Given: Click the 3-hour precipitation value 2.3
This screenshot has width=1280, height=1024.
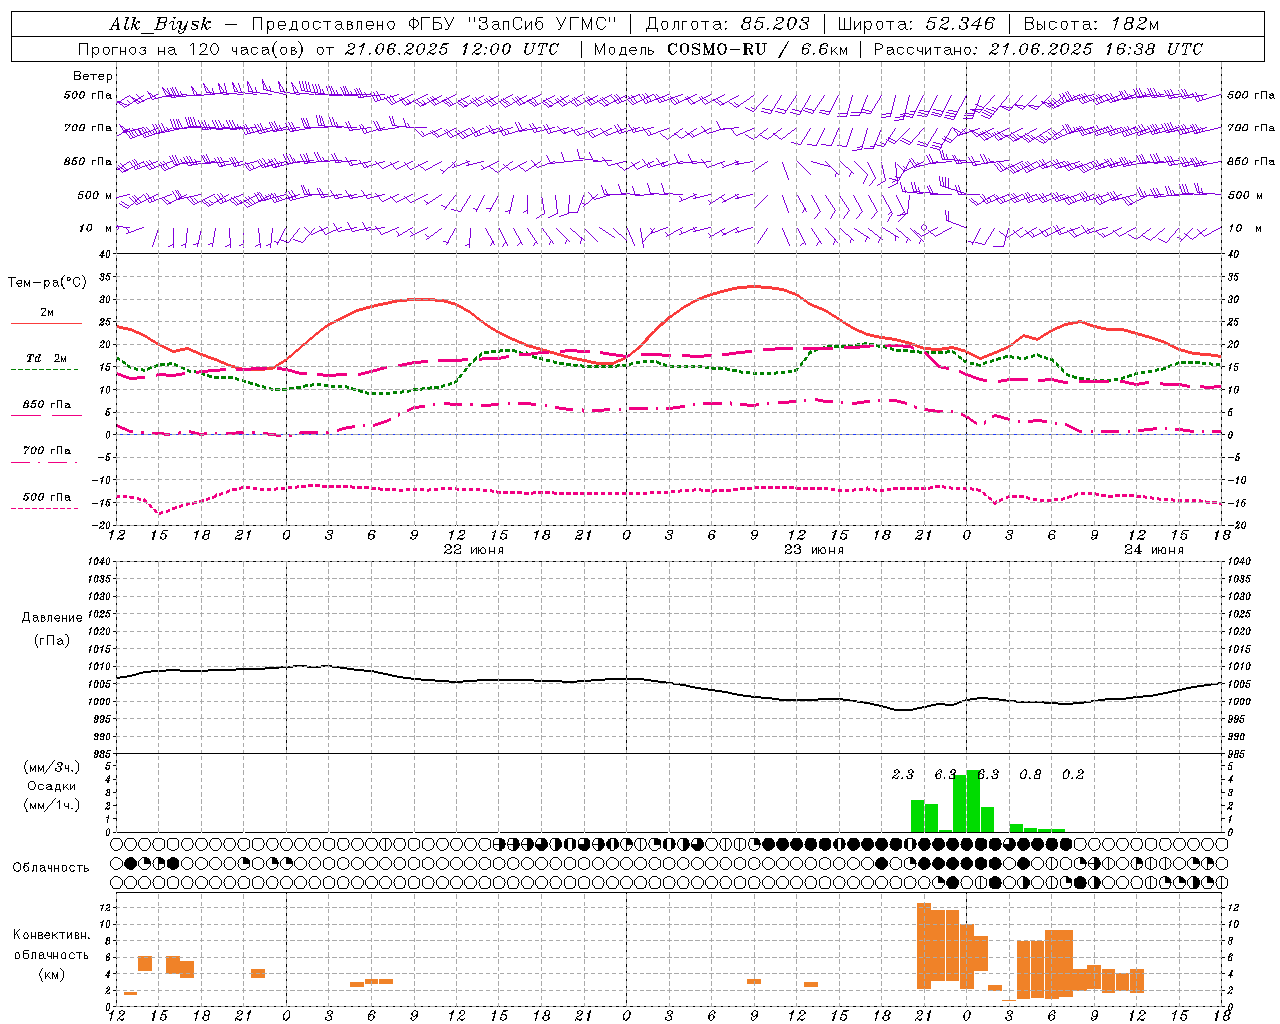Looking at the screenshot, I should click(x=903, y=775).
